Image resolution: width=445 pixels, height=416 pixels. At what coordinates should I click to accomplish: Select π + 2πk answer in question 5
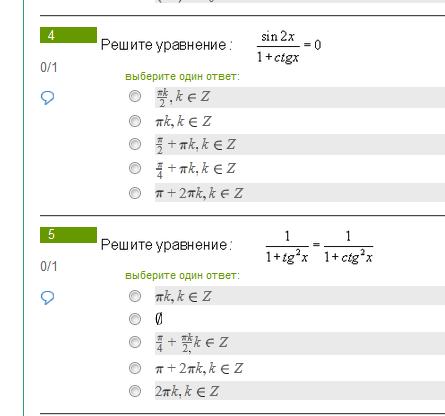coord(135,368)
